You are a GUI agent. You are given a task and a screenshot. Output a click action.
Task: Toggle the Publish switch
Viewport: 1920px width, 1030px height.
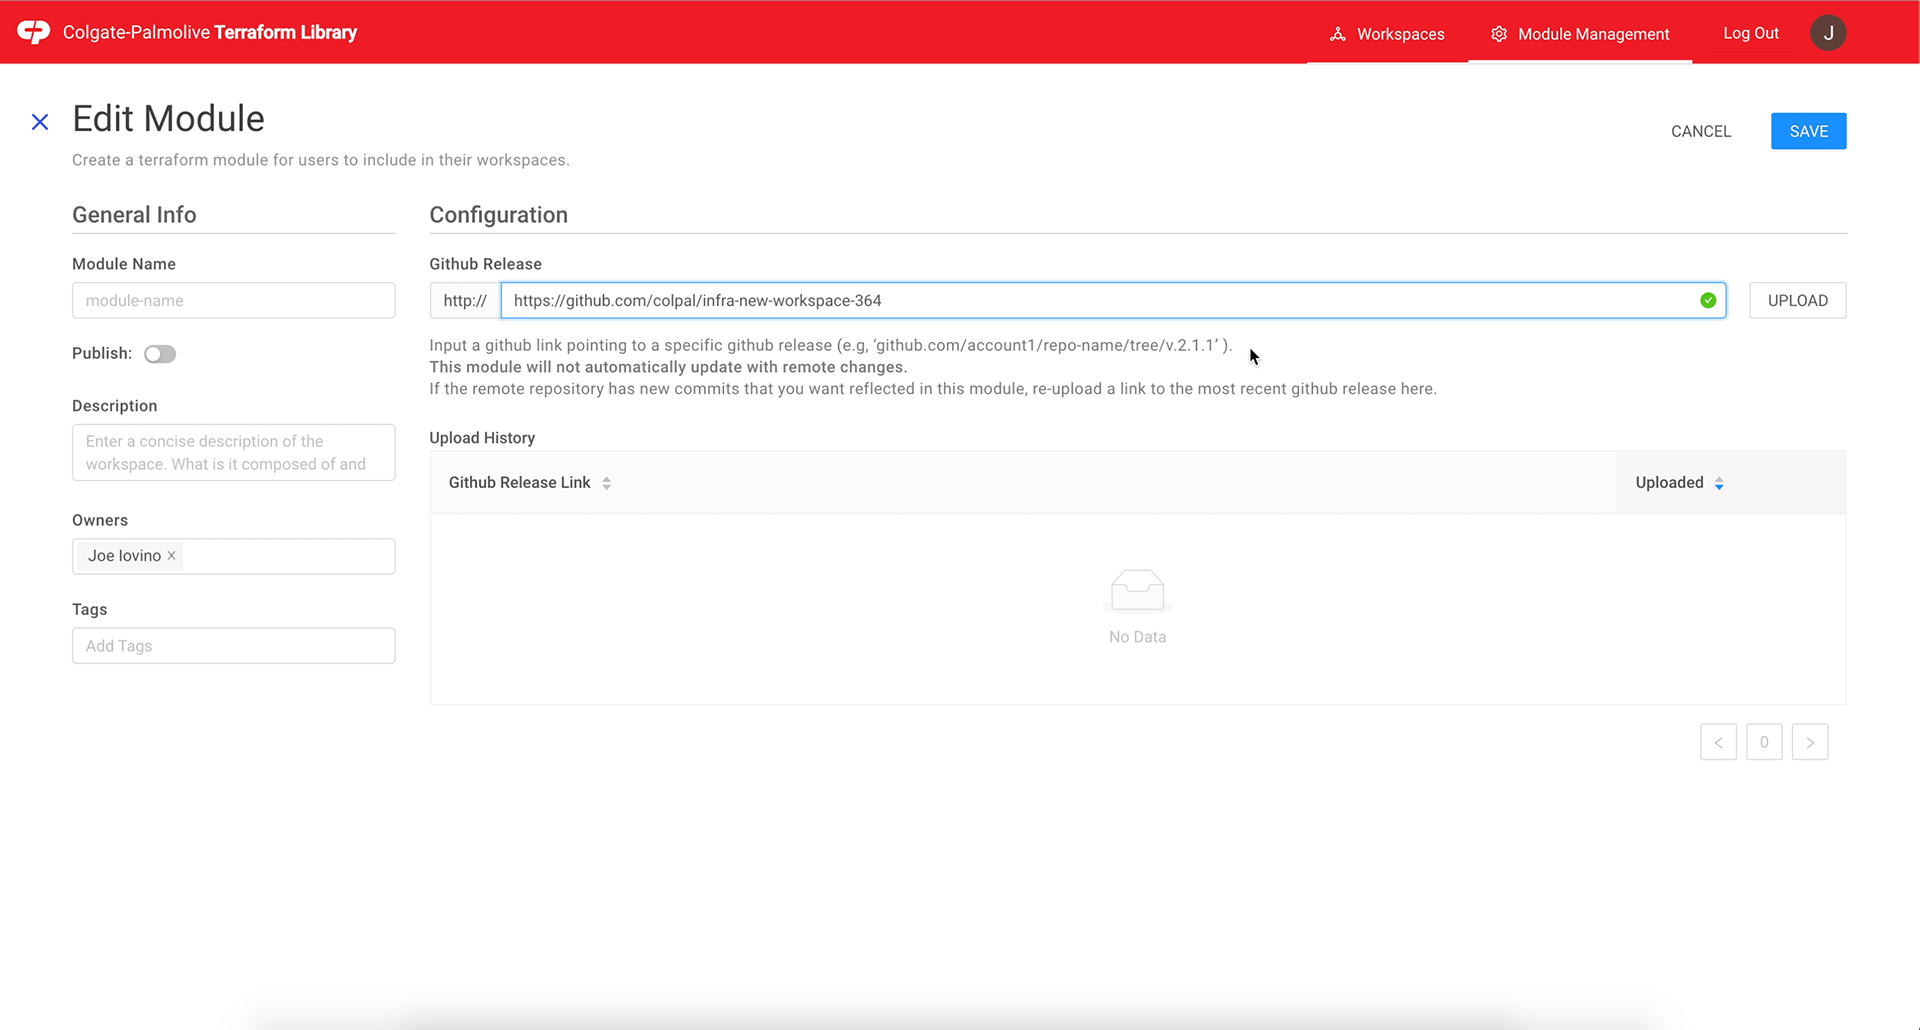(x=160, y=354)
